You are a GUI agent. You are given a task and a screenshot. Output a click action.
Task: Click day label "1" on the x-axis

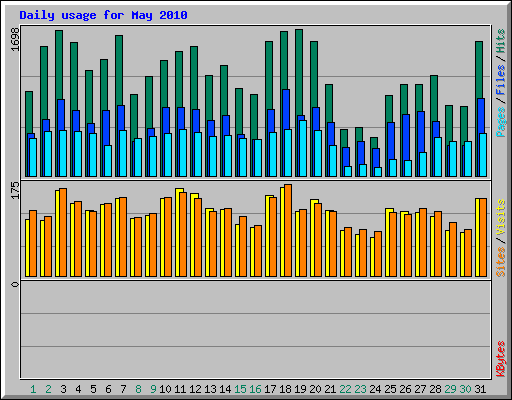point(33,389)
